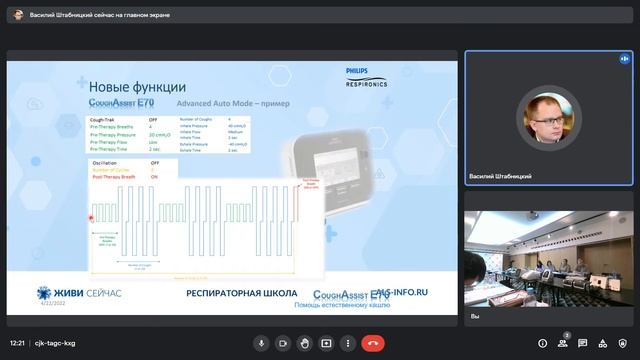Click the speaking indicator on Василий's tile
Screen dimensions: 640x360
click(624, 59)
